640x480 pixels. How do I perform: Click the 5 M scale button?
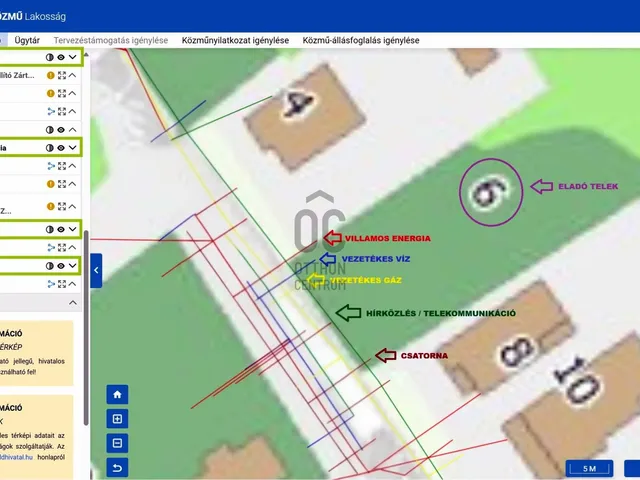click(x=589, y=468)
